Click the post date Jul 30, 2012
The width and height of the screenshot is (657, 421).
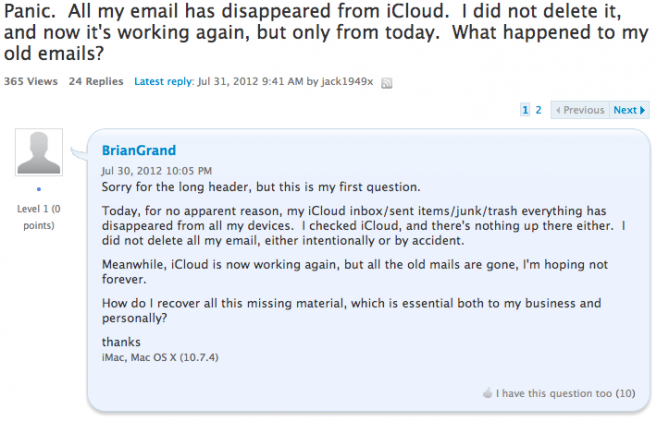click(x=156, y=172)
